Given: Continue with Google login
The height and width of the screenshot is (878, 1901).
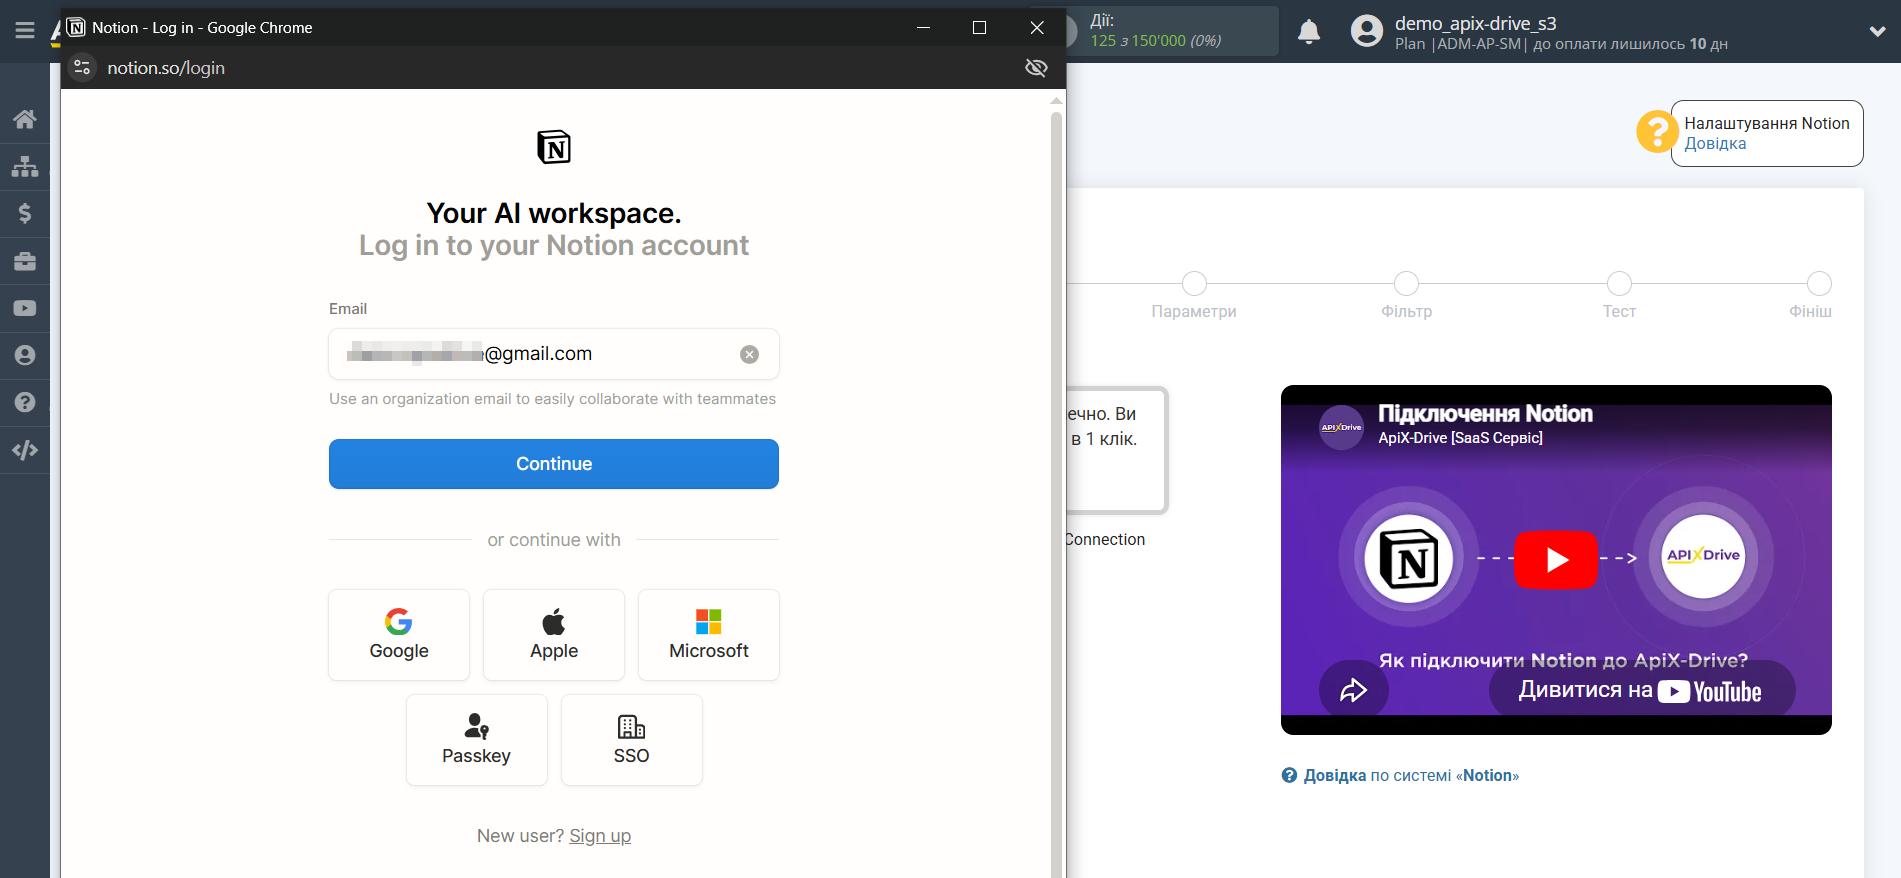Looking at the screenshot, I should (x=399, y=635).
